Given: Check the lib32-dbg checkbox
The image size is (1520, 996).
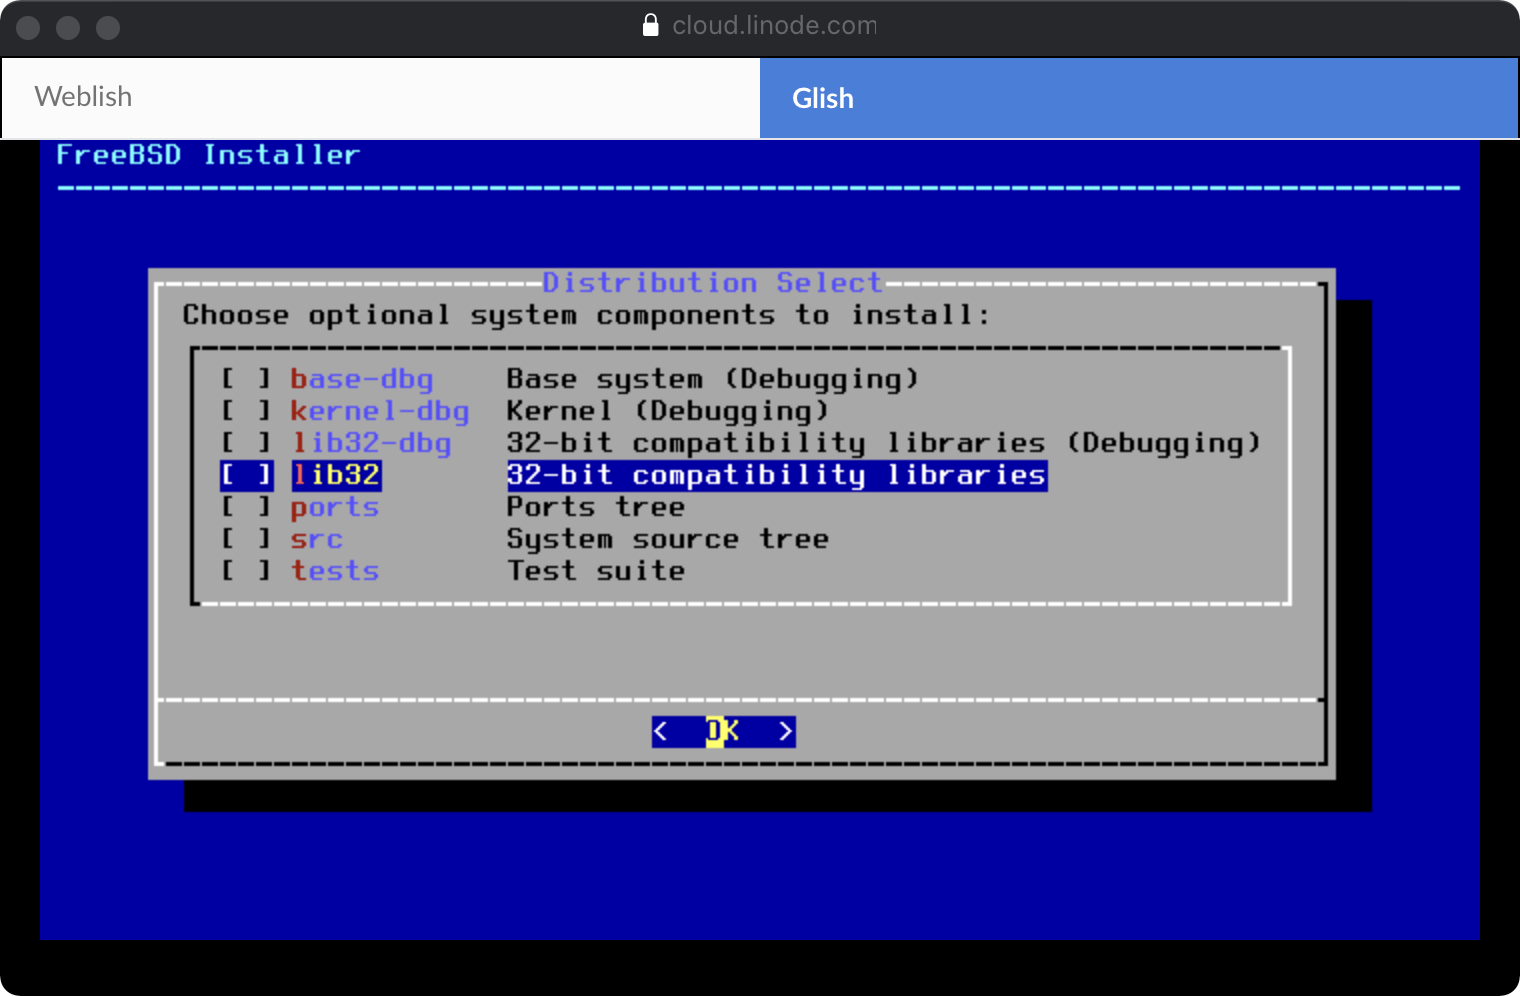Looking at the screenshot, I should (246, 443).
